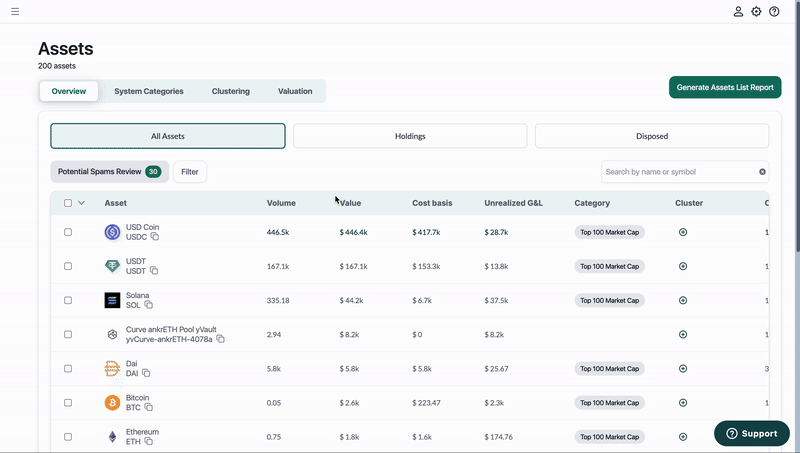Check the Dai row checkbox
Image resolution: width=800 pixels, height=453 pixels.
coord(68,369)
